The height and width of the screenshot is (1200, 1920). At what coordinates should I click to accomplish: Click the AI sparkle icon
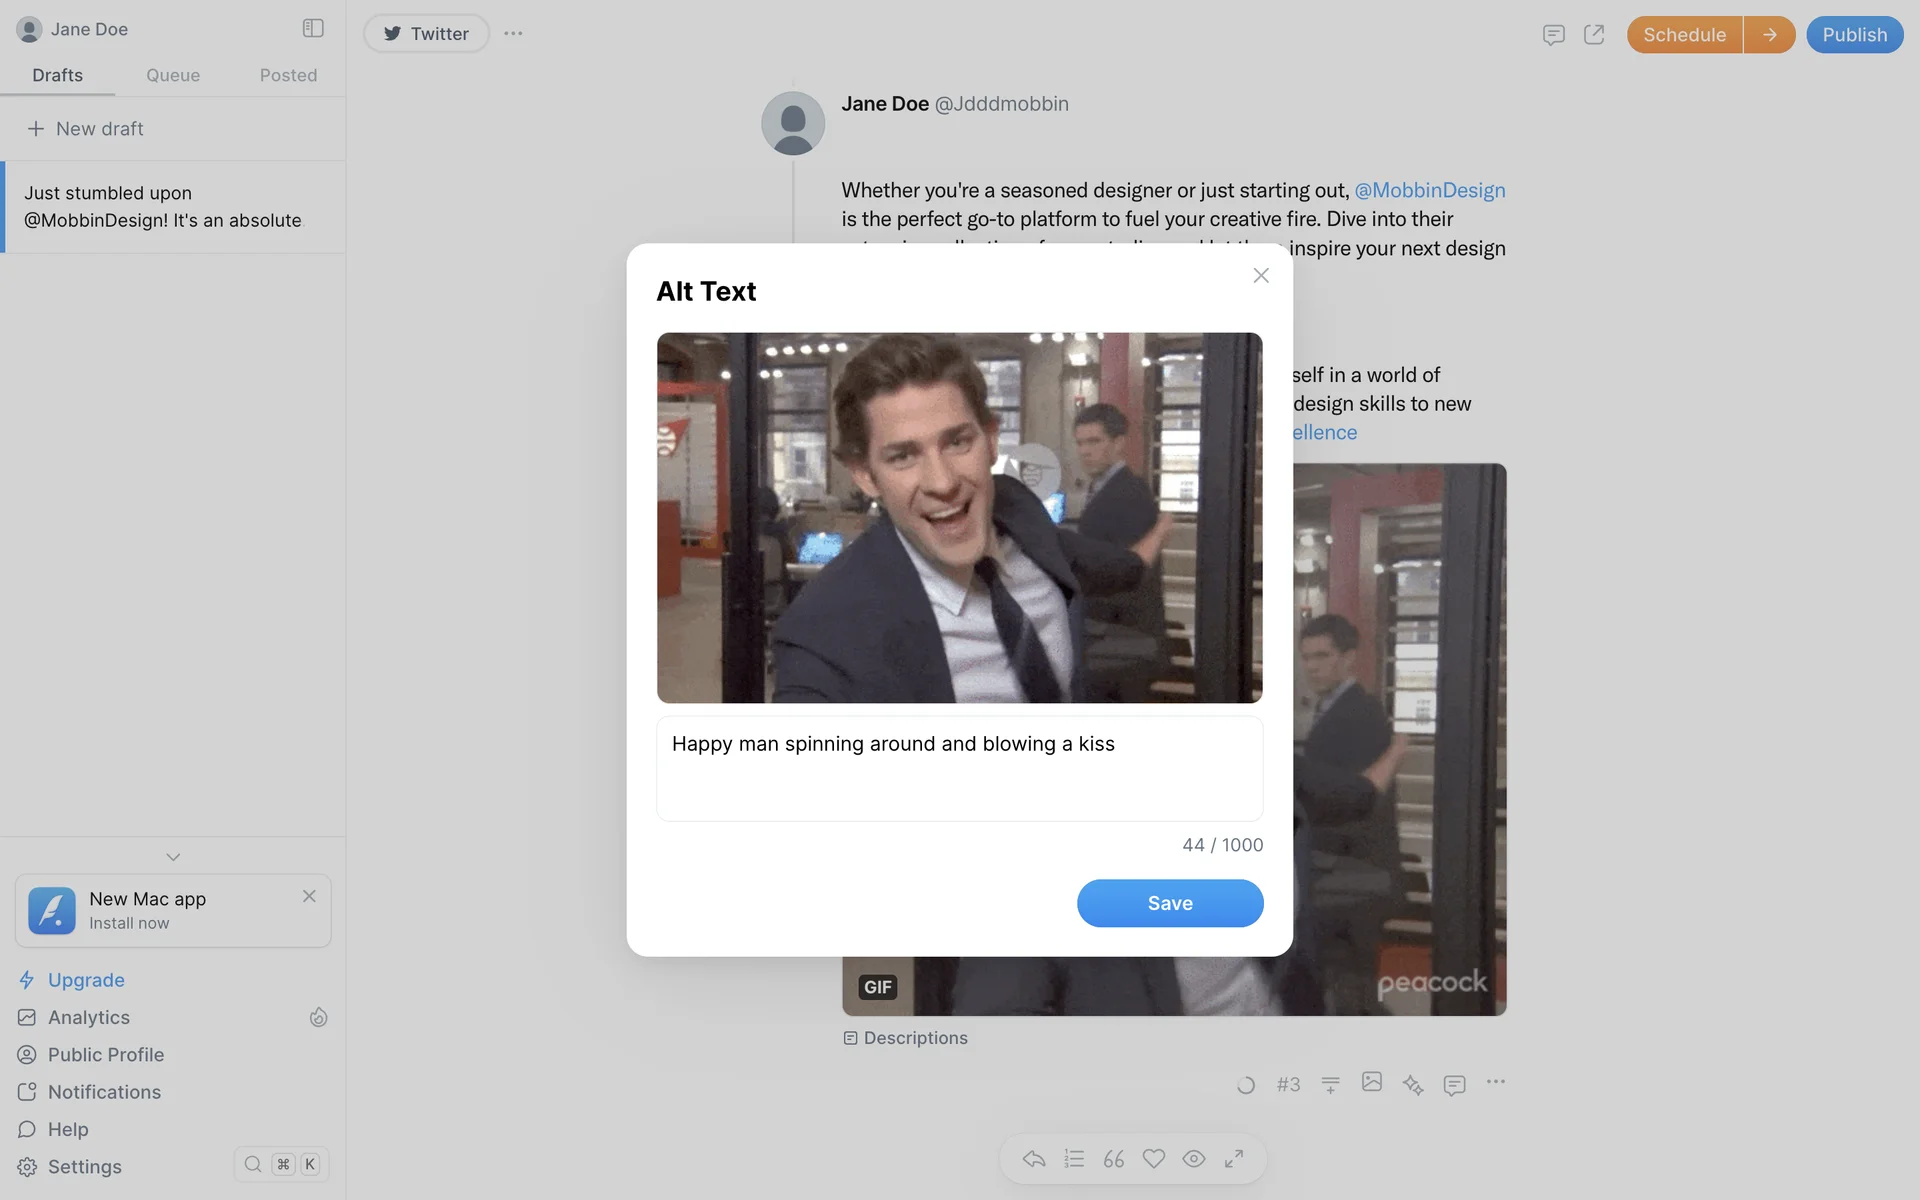pos(1412,1084)
